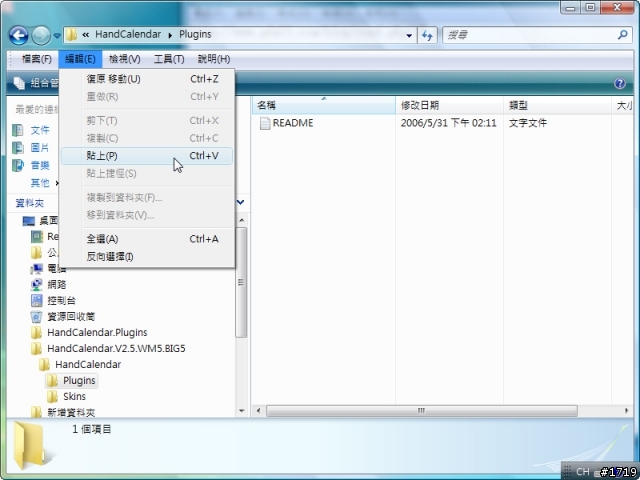Click Plugins in the address breadcrumb
Viewport: 640px width, 480px height.
click(x=195, y=34)
